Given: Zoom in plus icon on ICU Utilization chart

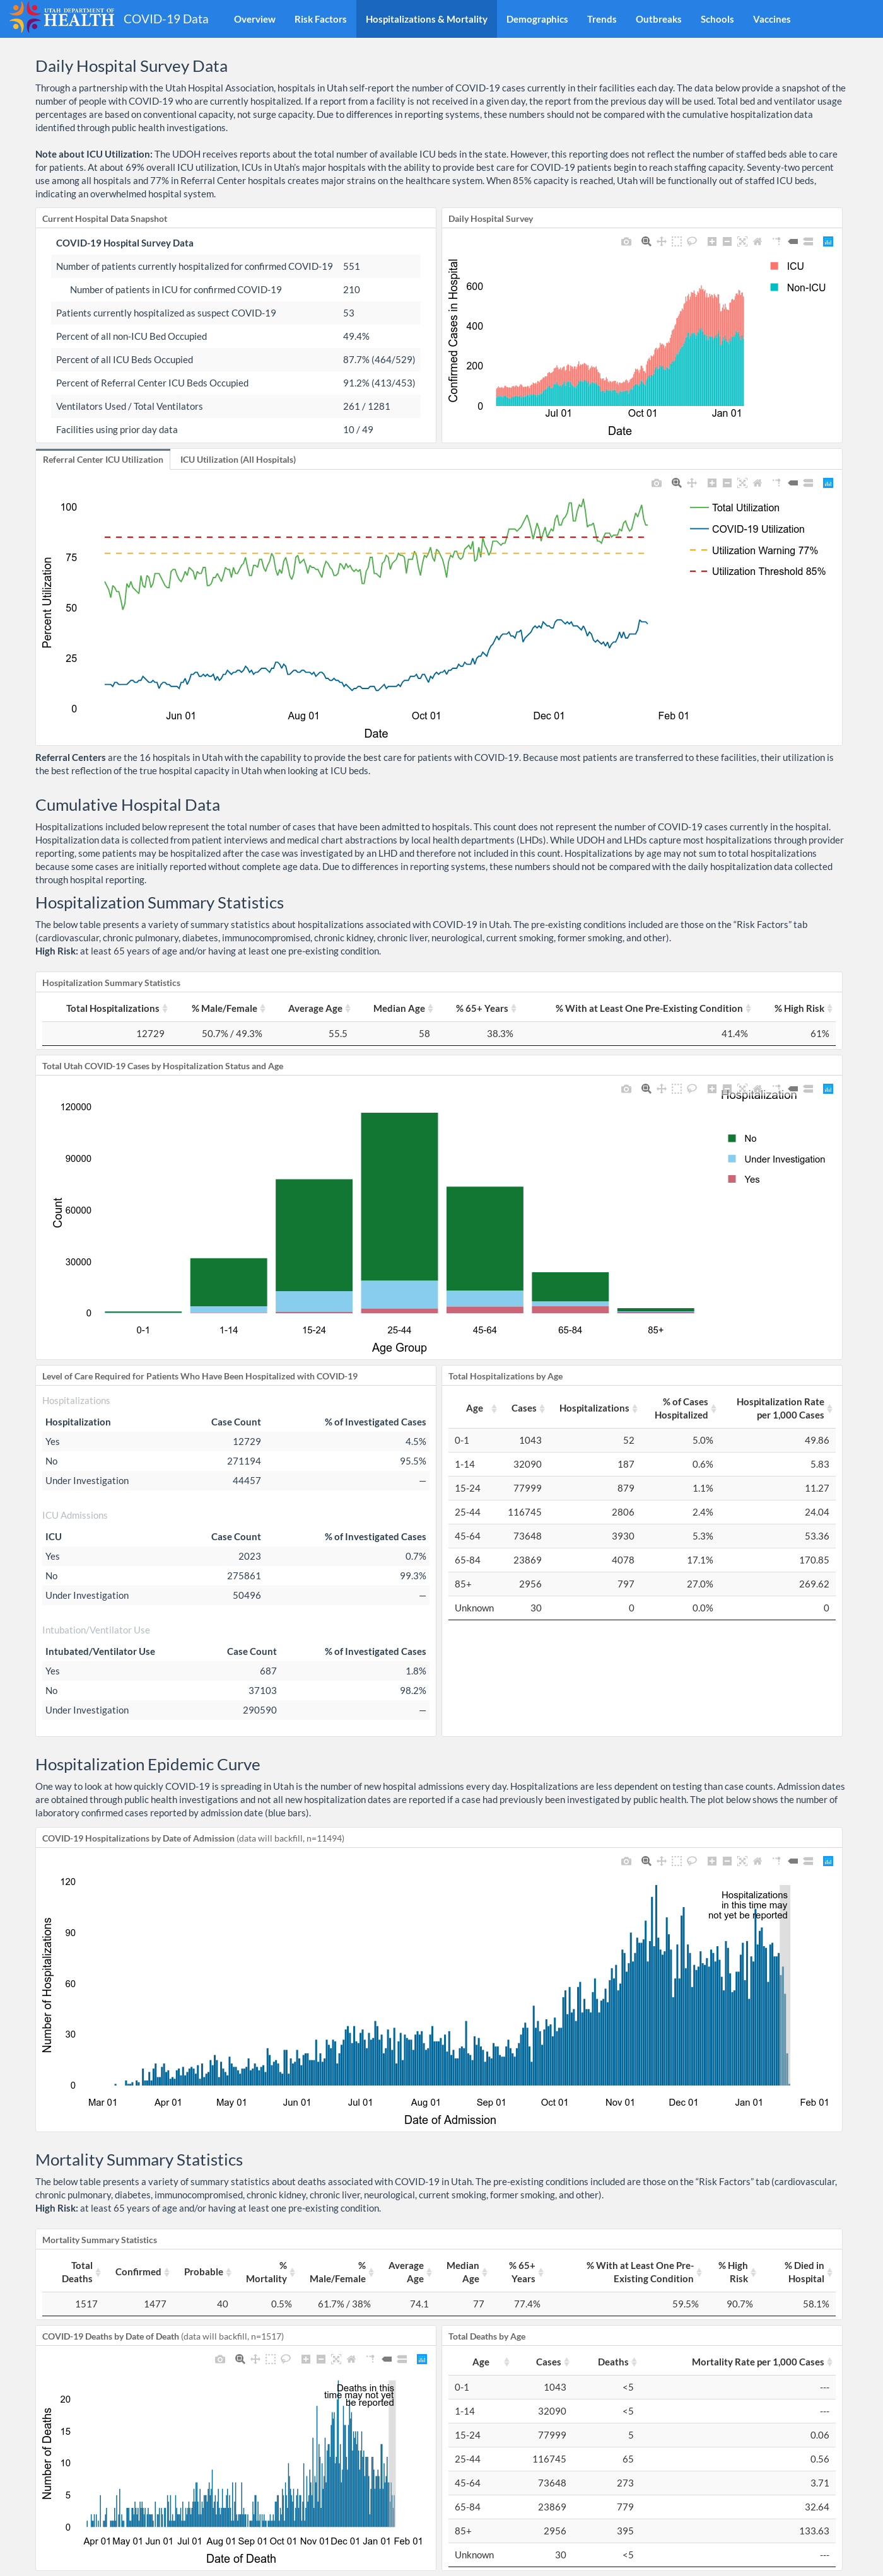Looking at the screenshot, I should [712, 483].
